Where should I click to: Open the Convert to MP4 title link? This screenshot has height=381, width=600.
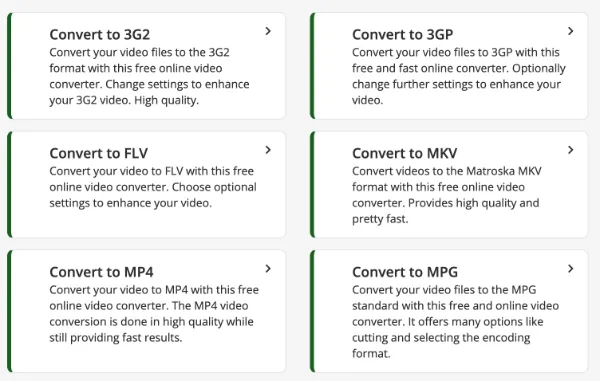pyautogui.click(x=101, y=272)
